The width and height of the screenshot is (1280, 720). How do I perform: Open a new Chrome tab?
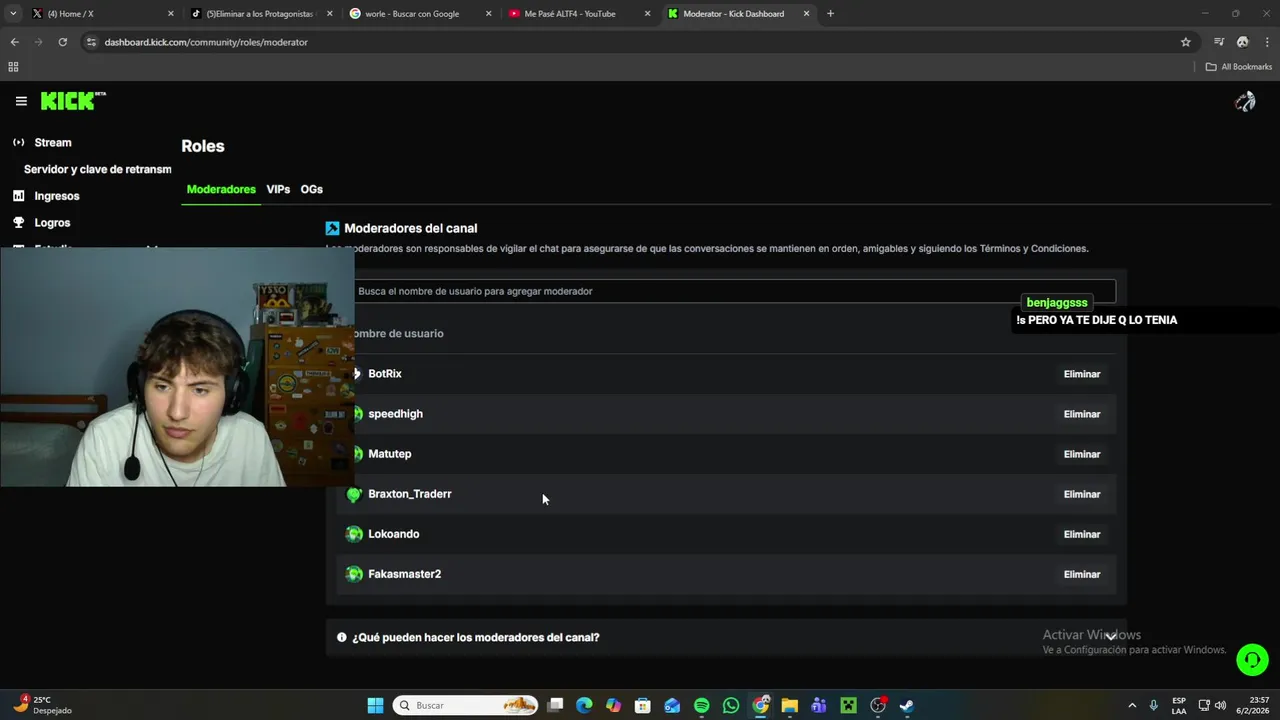pos(831,14)
